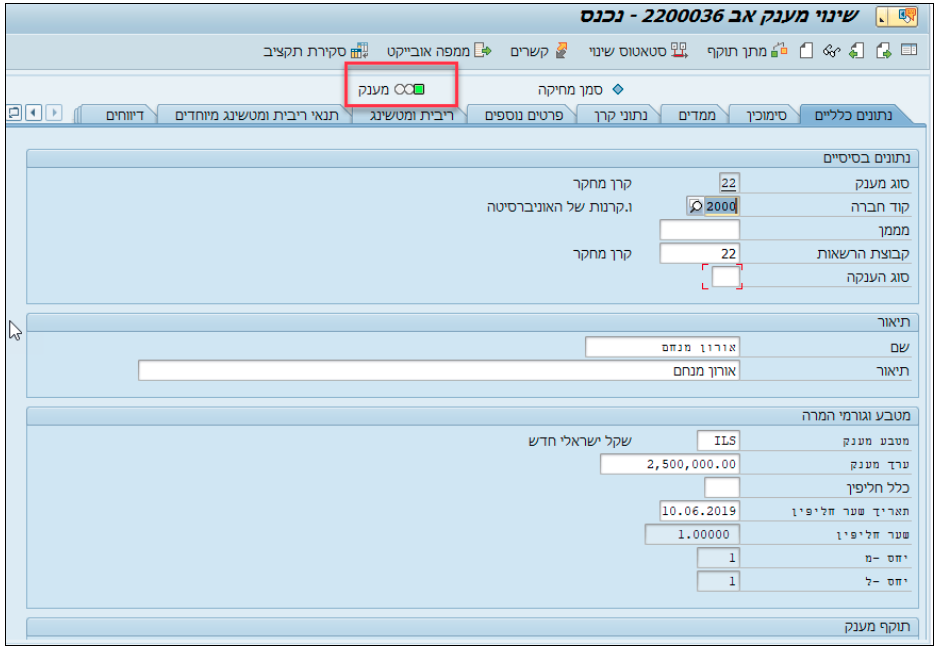Switch to נתונים כלליים tab

click(852, 115)
